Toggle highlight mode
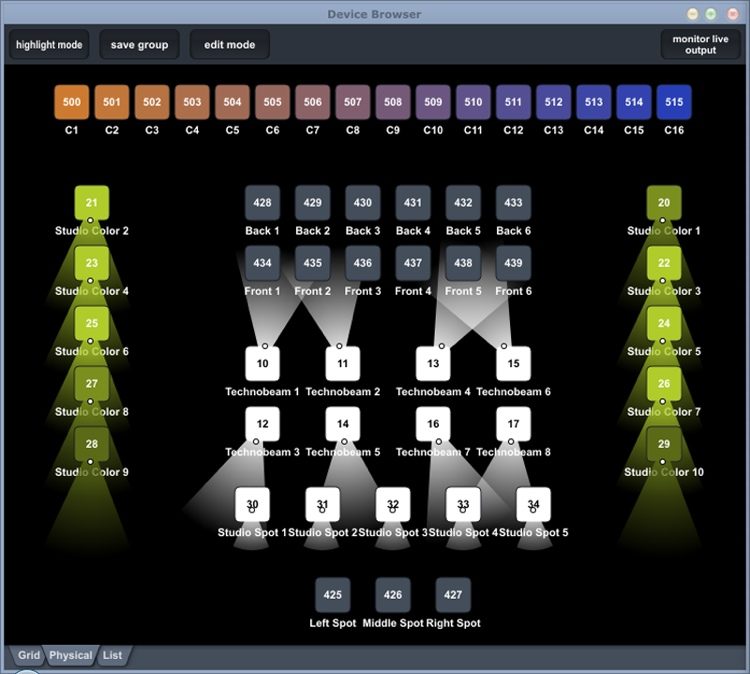This screenshot has height=674, width=750. 49,45
